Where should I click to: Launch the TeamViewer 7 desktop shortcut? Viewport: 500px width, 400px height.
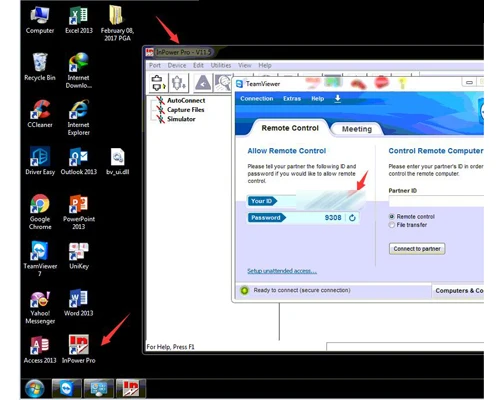point(40,259)
